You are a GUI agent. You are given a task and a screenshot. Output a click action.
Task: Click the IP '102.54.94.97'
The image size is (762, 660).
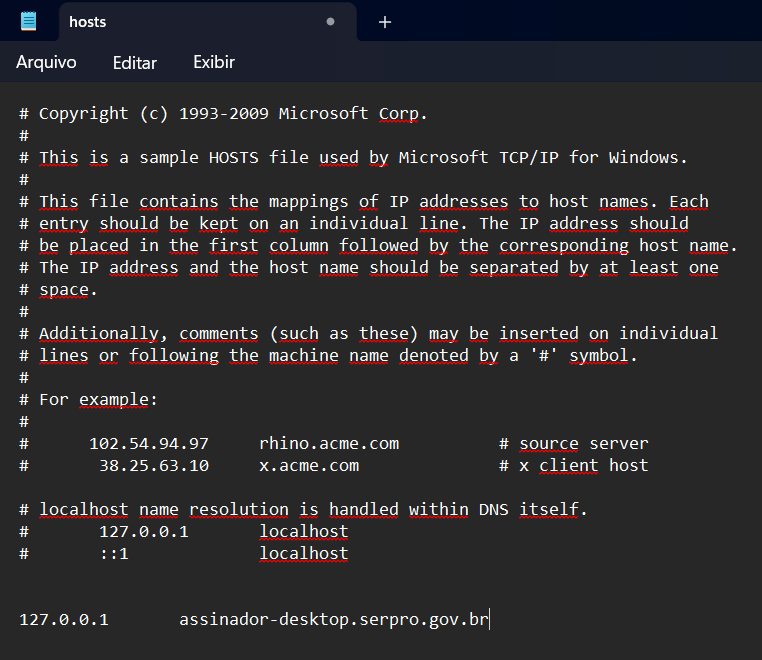(x=149, y=444)
